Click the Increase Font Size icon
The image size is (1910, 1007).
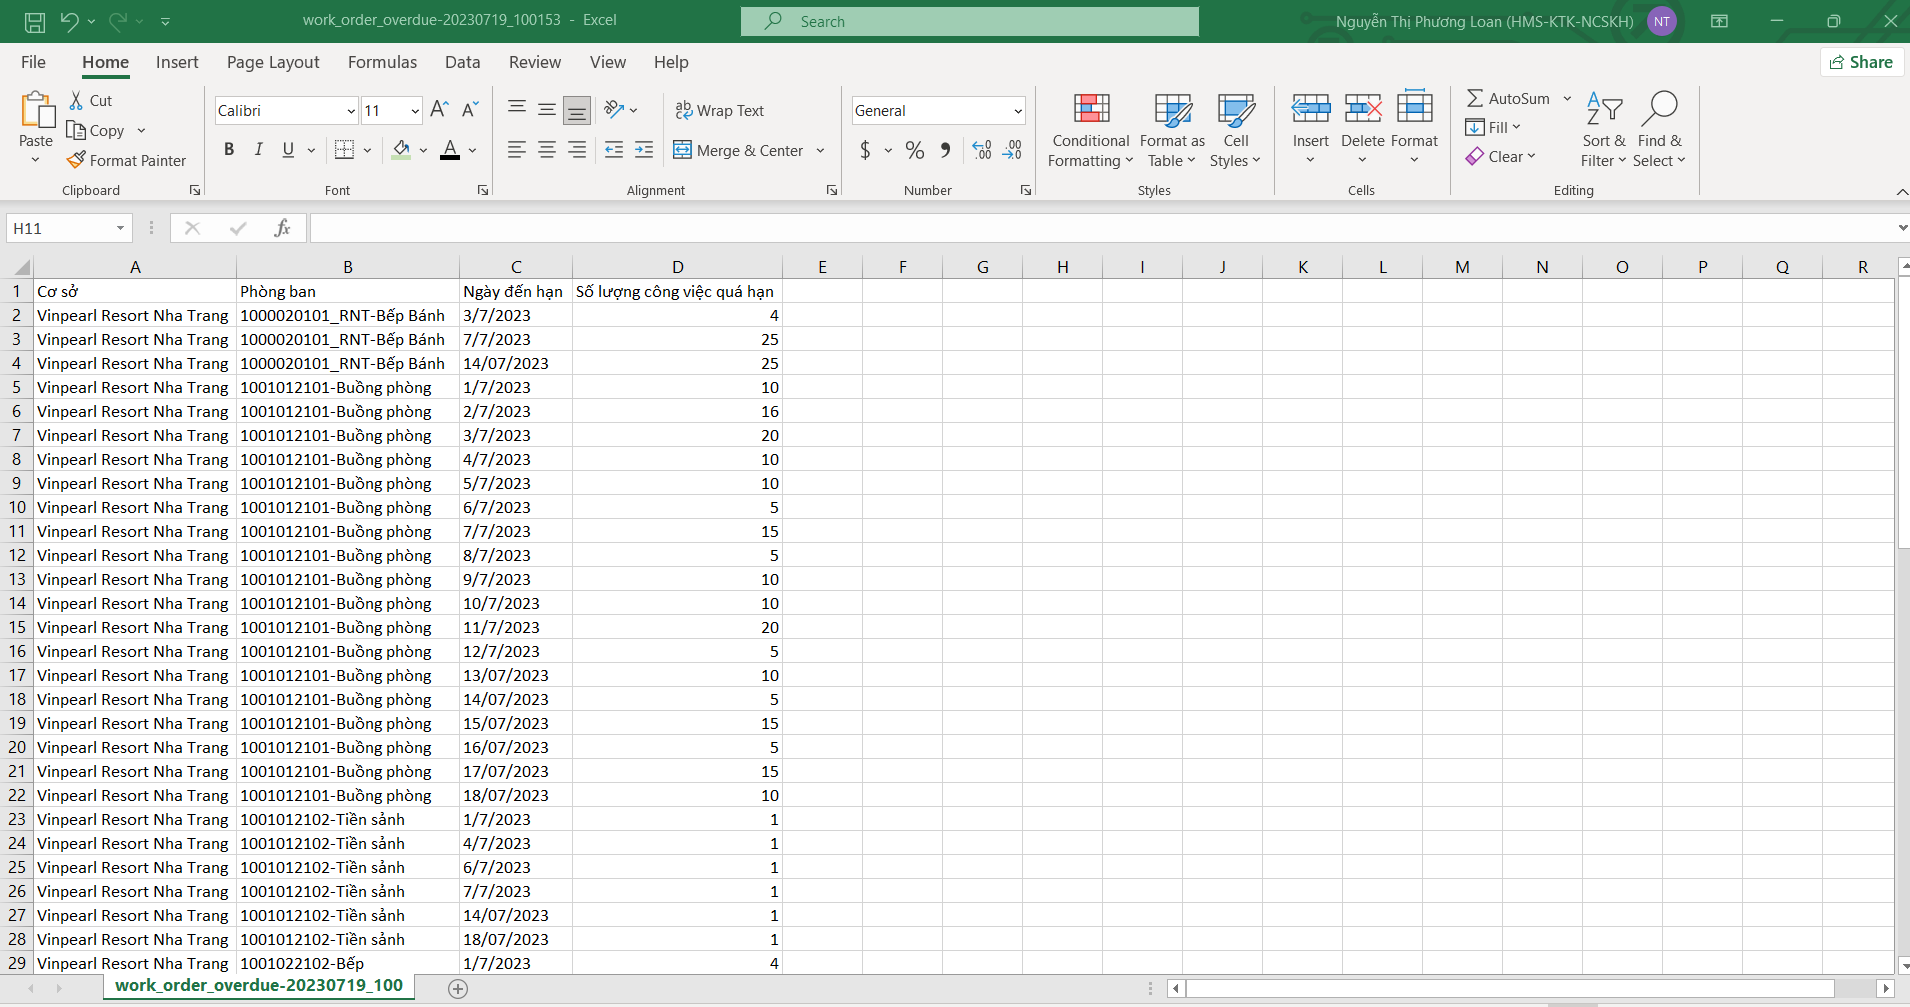[439, 110]
